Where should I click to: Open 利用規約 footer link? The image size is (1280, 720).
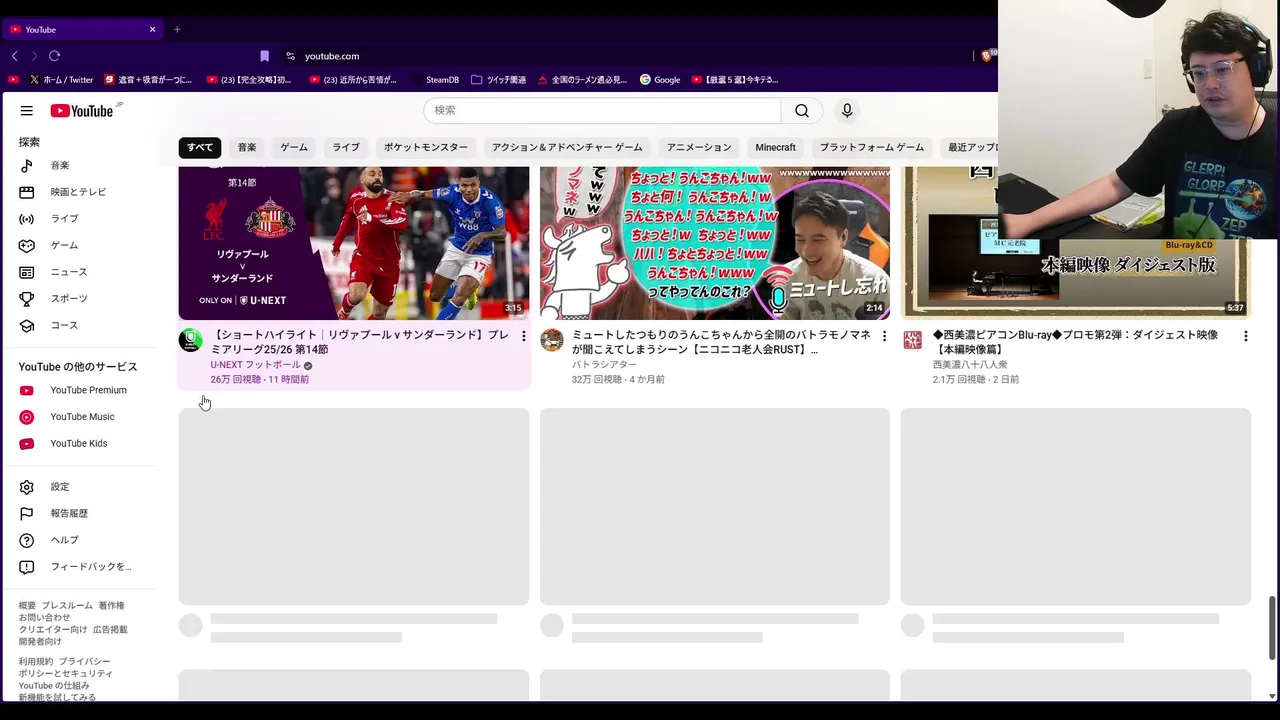36,662
